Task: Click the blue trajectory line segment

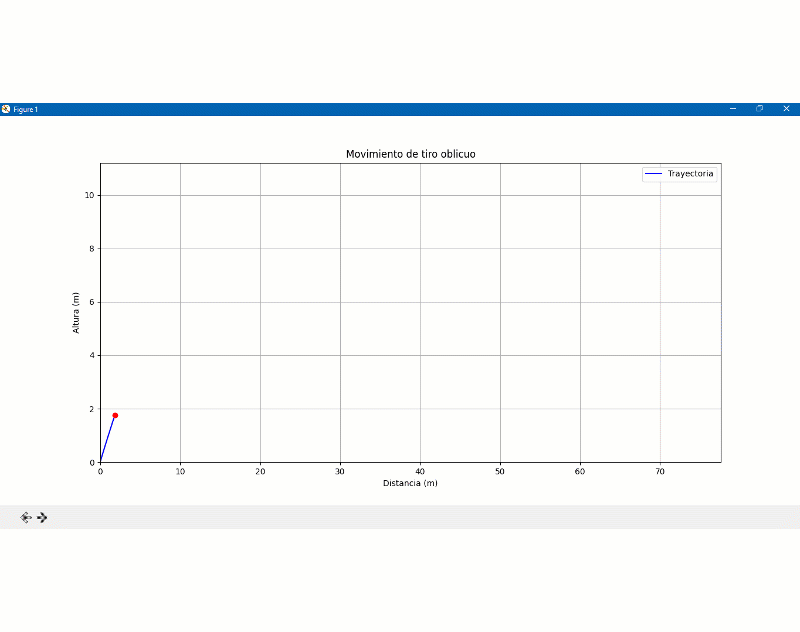Action: (107, 439)
